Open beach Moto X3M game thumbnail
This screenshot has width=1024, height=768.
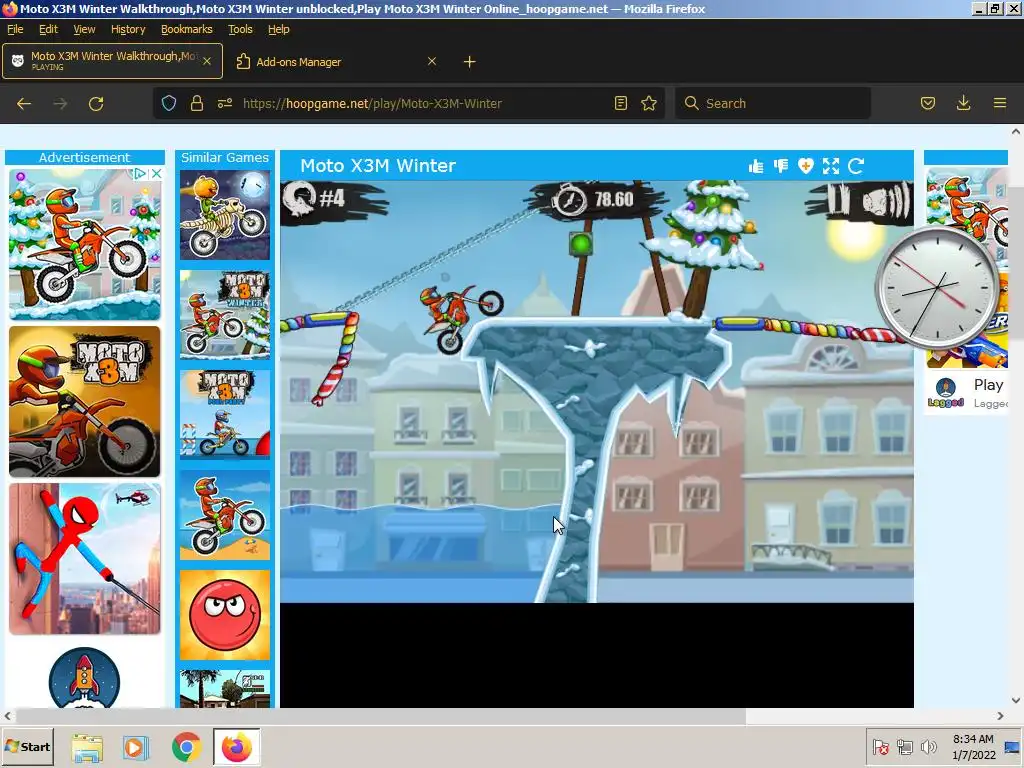point(225,515)
